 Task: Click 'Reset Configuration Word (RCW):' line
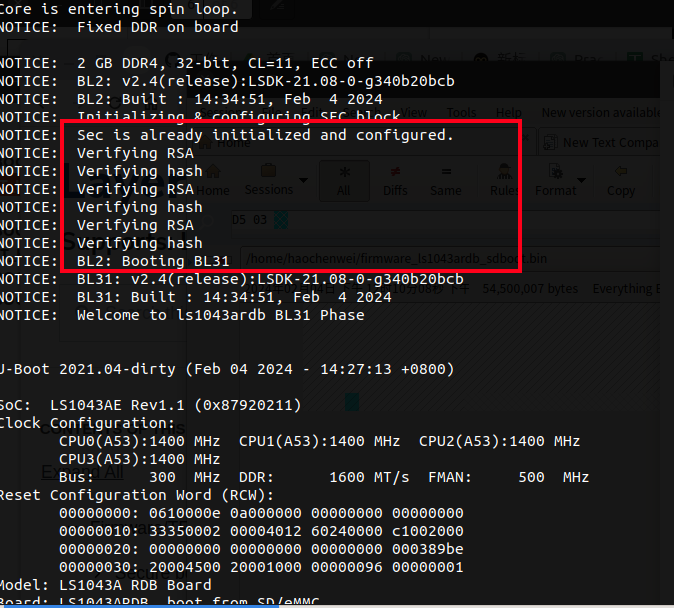[137, 495]
